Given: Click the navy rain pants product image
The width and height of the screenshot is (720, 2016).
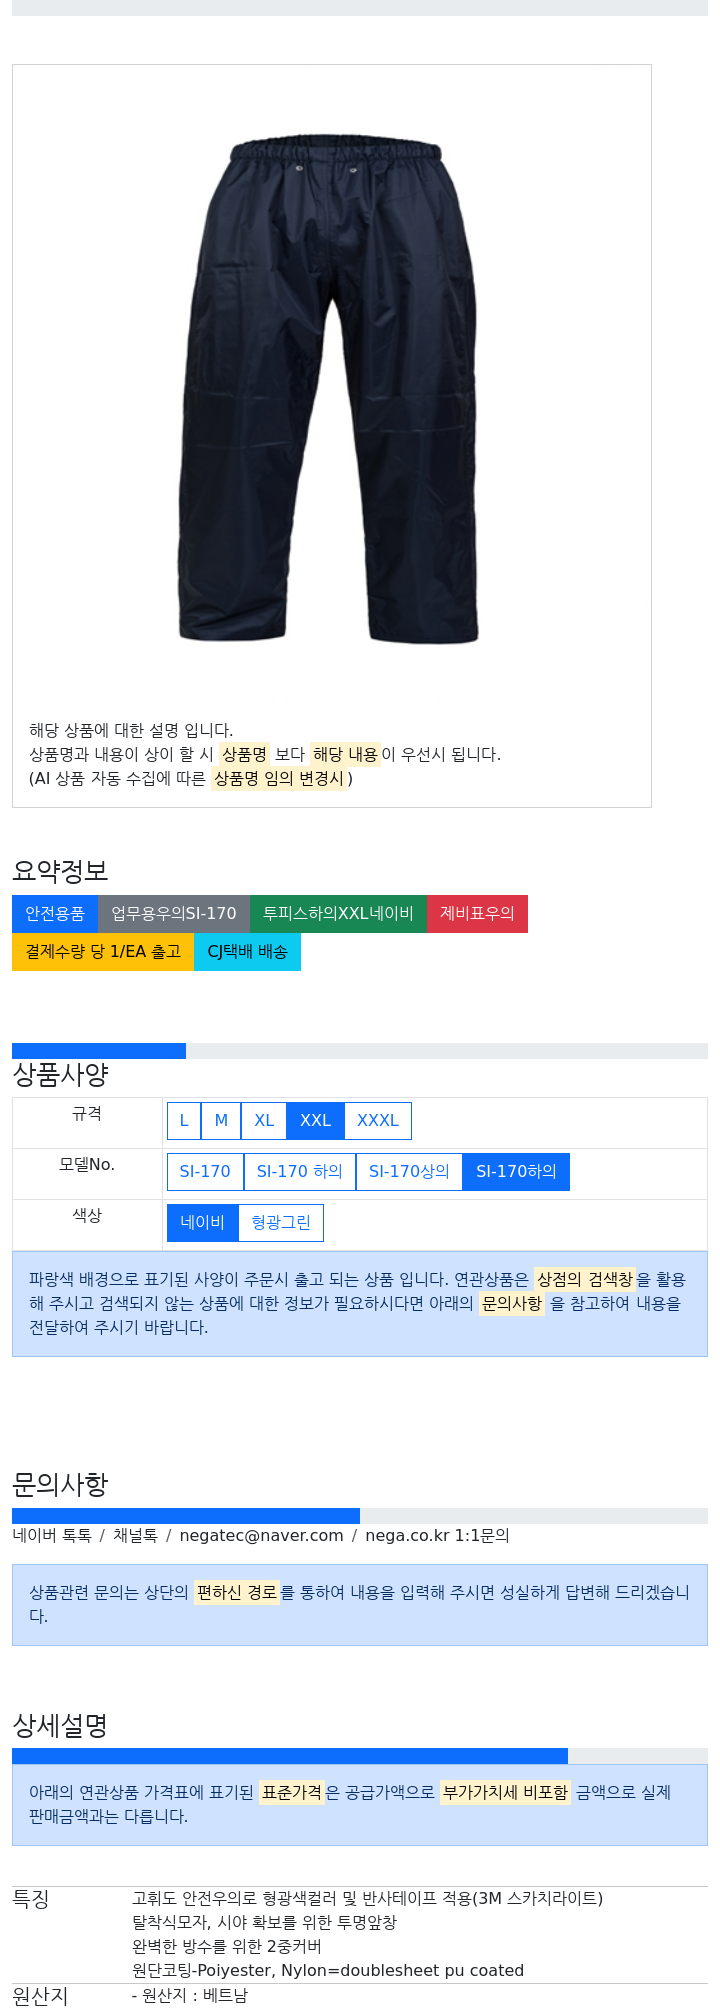Looking at the screenshot, I should 332,392.
